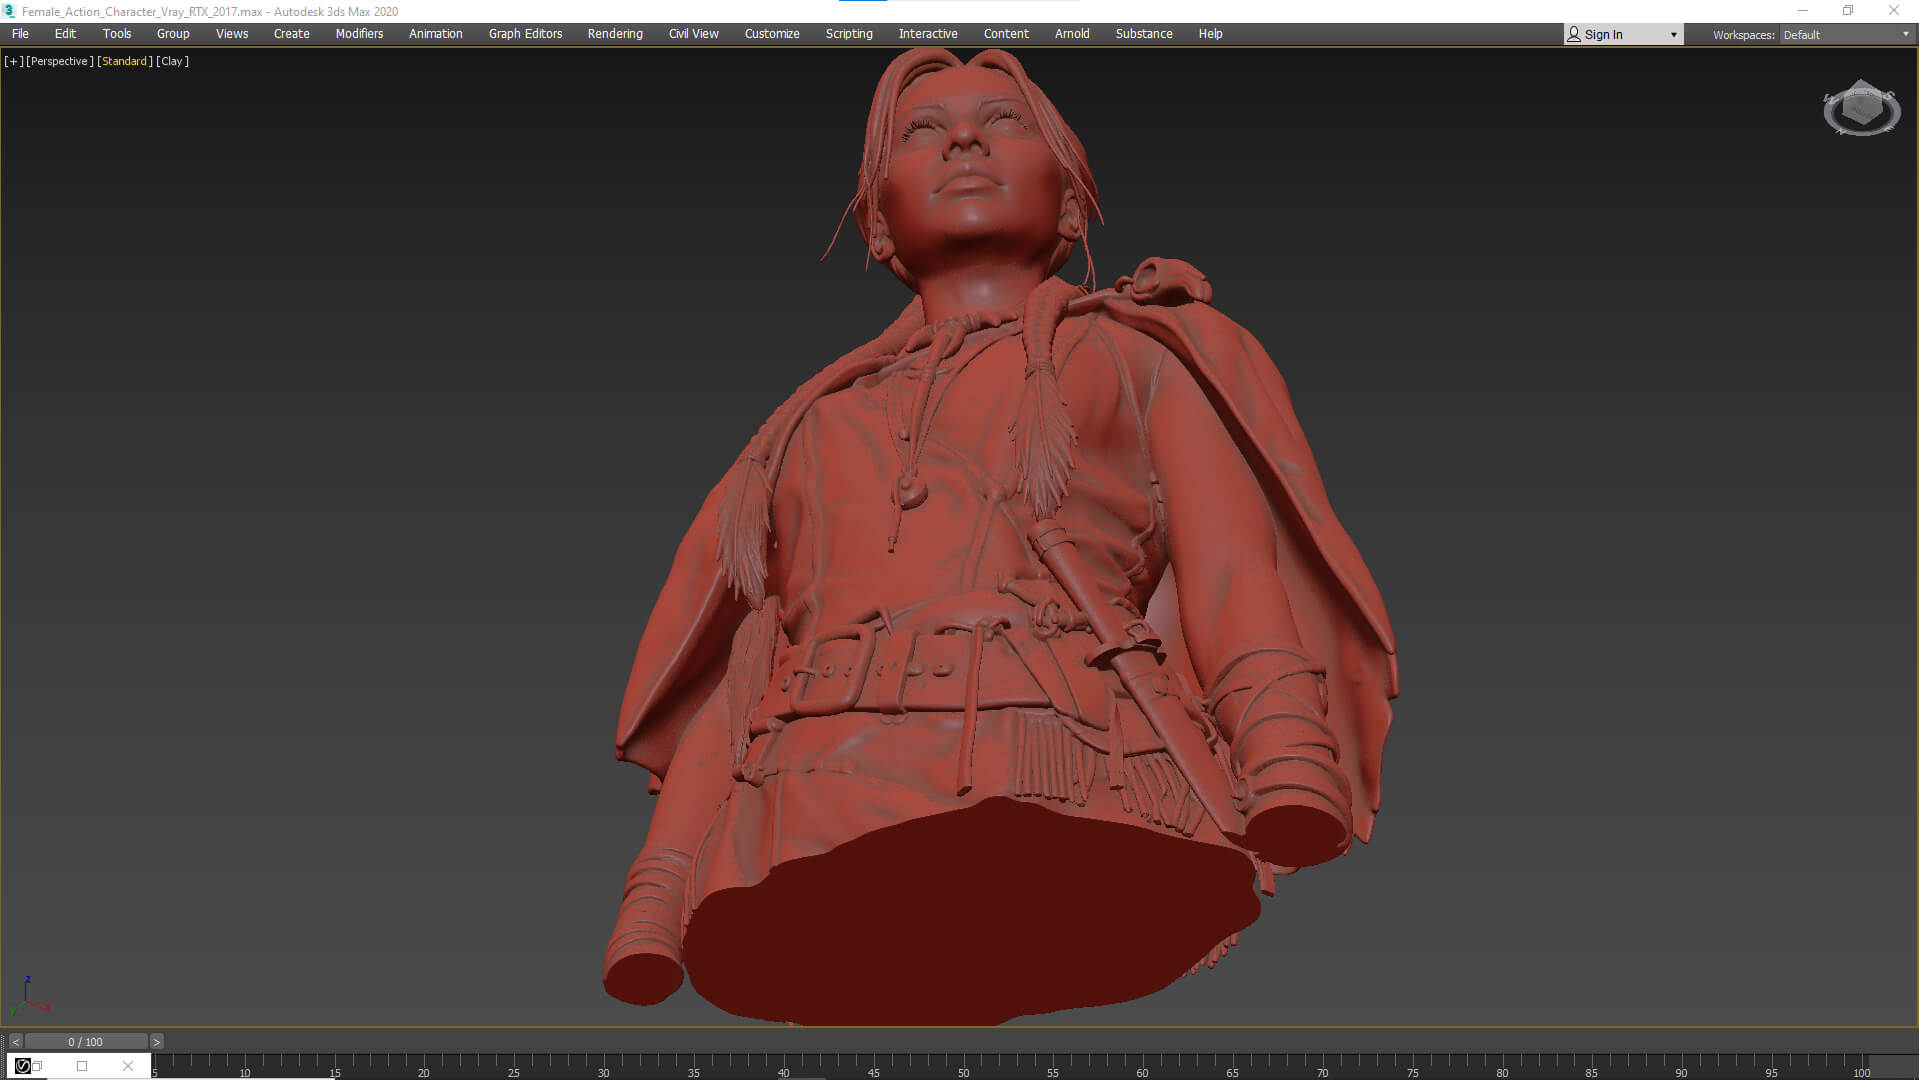Screen dimensions: 1919x1080
Task: Click the Sign In user icon
Action: pyautogui.click(x=1574, y=34)
